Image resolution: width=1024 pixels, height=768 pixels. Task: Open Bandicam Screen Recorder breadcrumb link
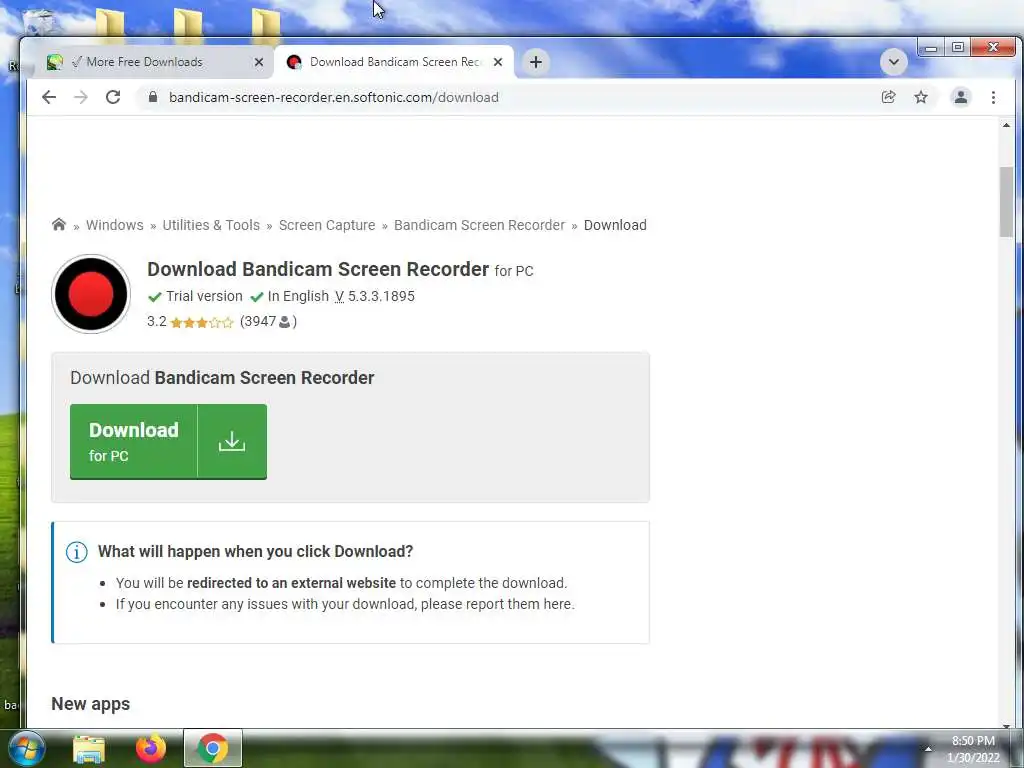[479, 225]
